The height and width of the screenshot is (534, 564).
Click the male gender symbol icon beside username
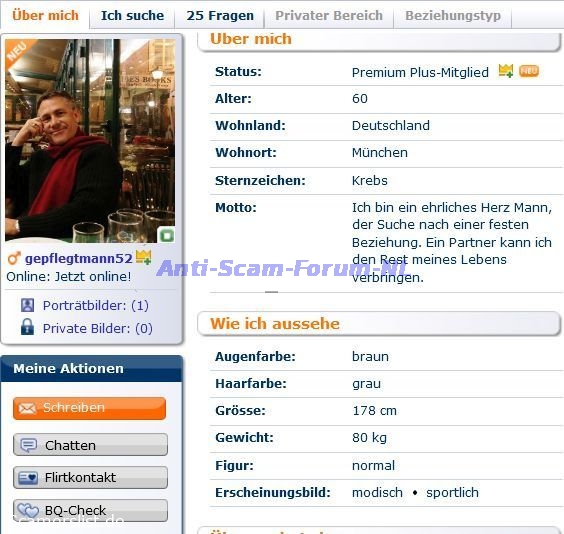(x=14, y=258)
